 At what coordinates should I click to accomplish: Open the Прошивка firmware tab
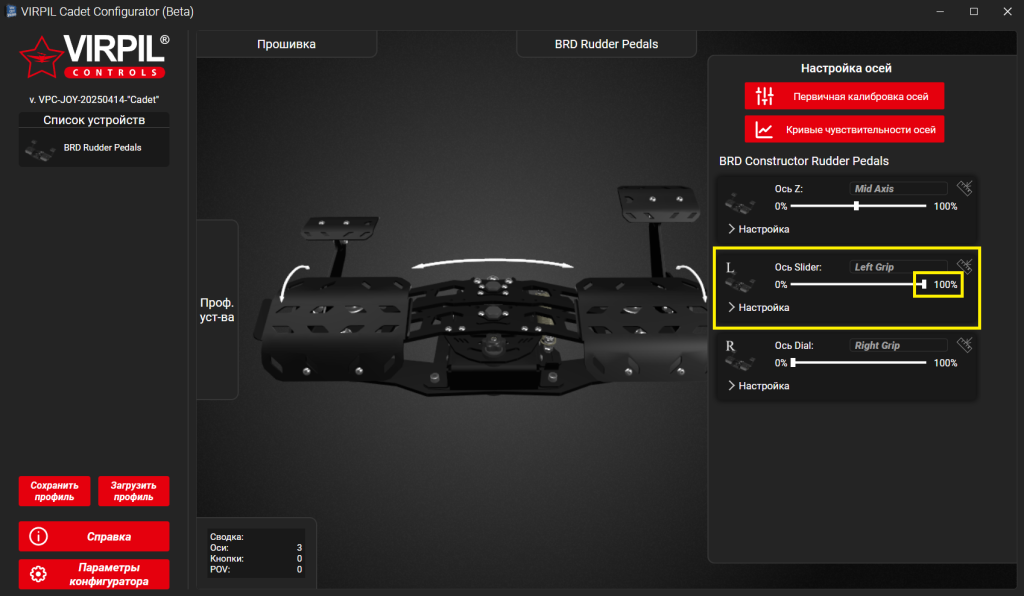pos(286,44)
